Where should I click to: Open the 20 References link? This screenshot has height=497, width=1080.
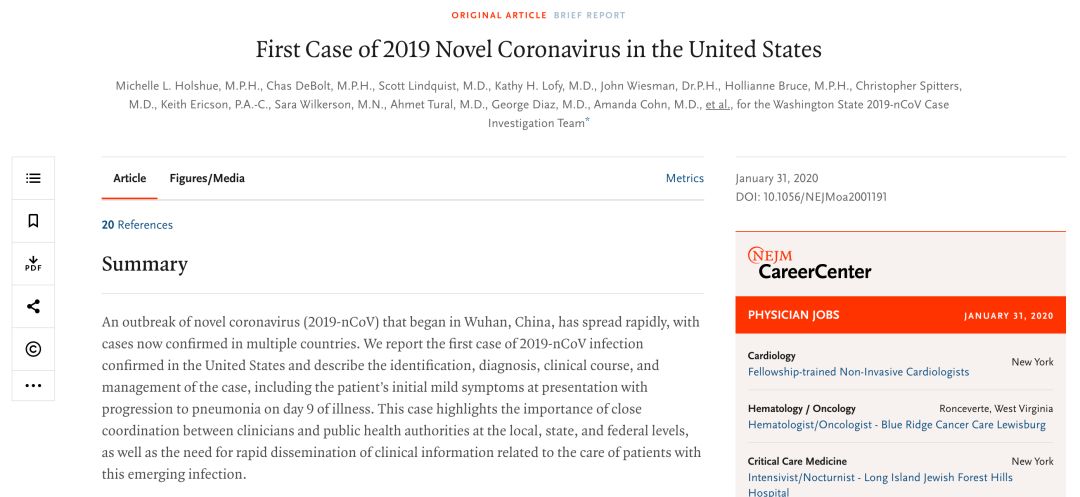(x=137, y=225)
